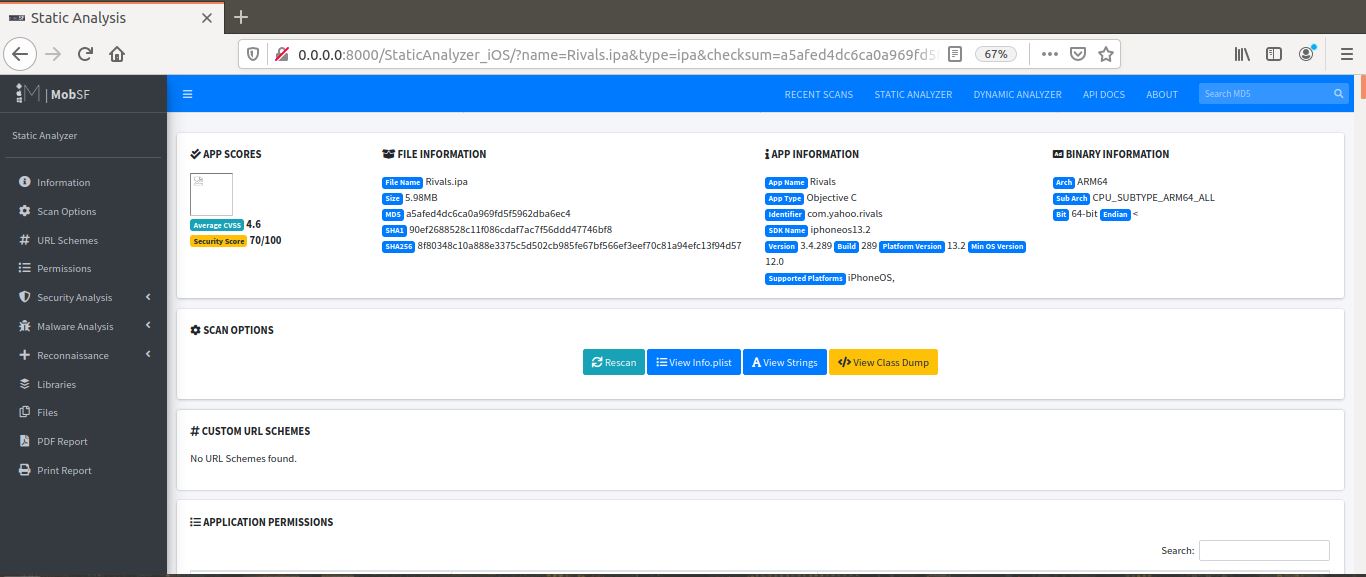Select the Static Analysis browser tab
This screenshot has height=577, width=1366.
point(110,18)
